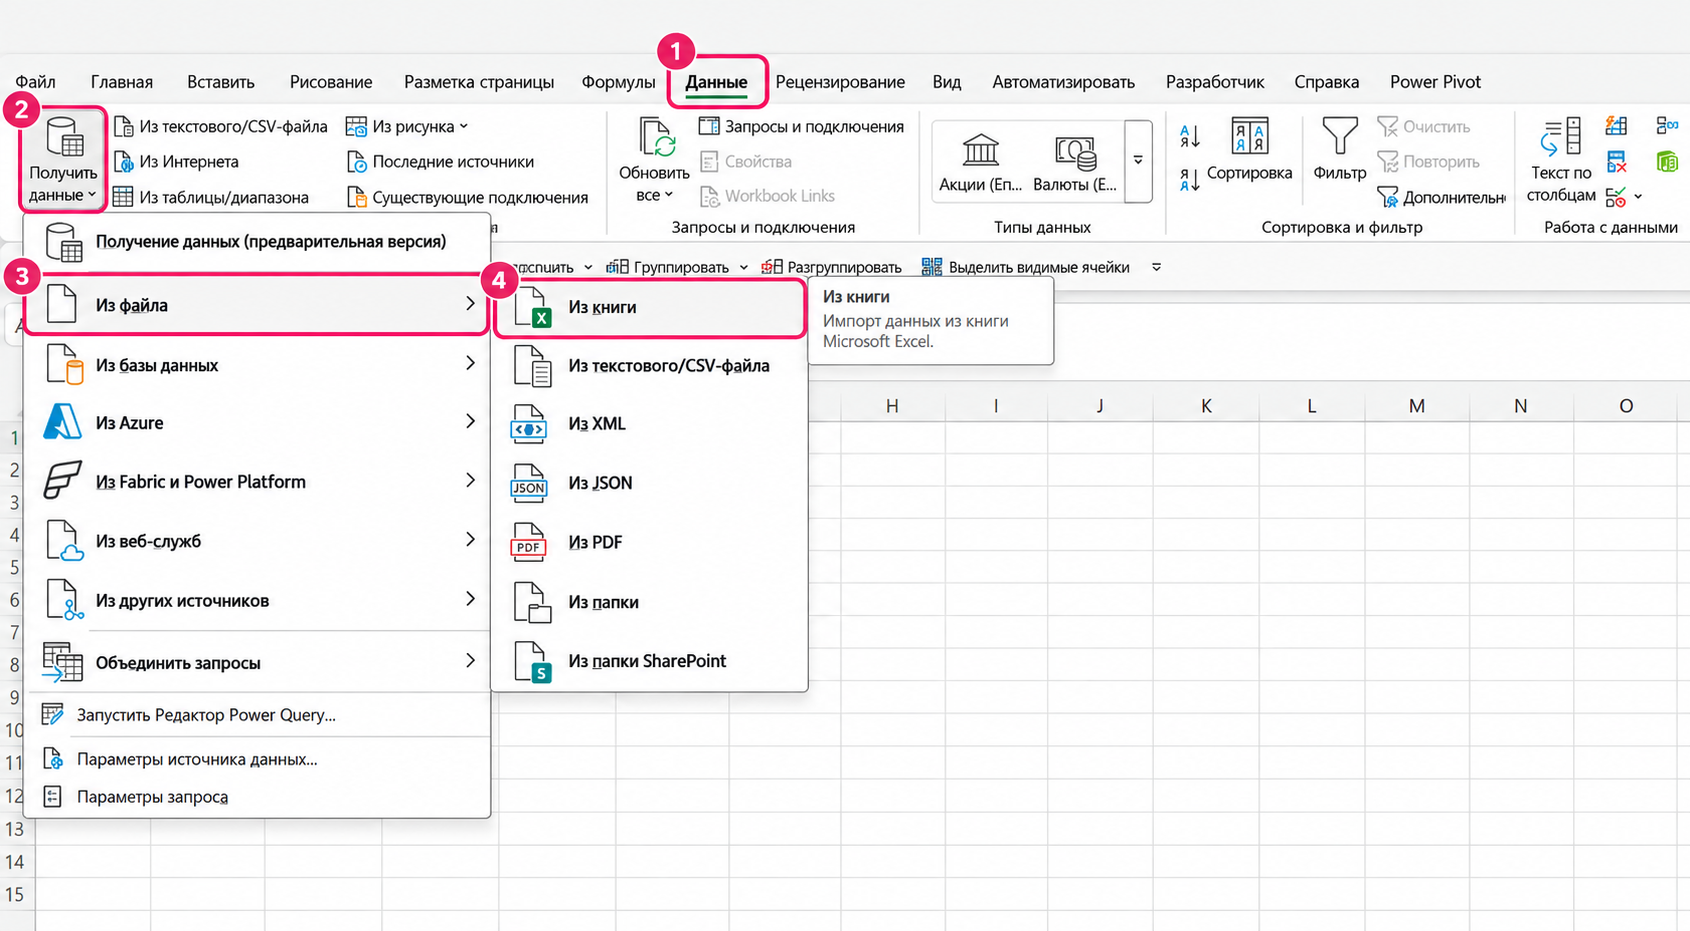The width and height of the screenshot is (1690, 931).
Task: Switch to the Power Pivot tab
Action: coord(1435,82)
